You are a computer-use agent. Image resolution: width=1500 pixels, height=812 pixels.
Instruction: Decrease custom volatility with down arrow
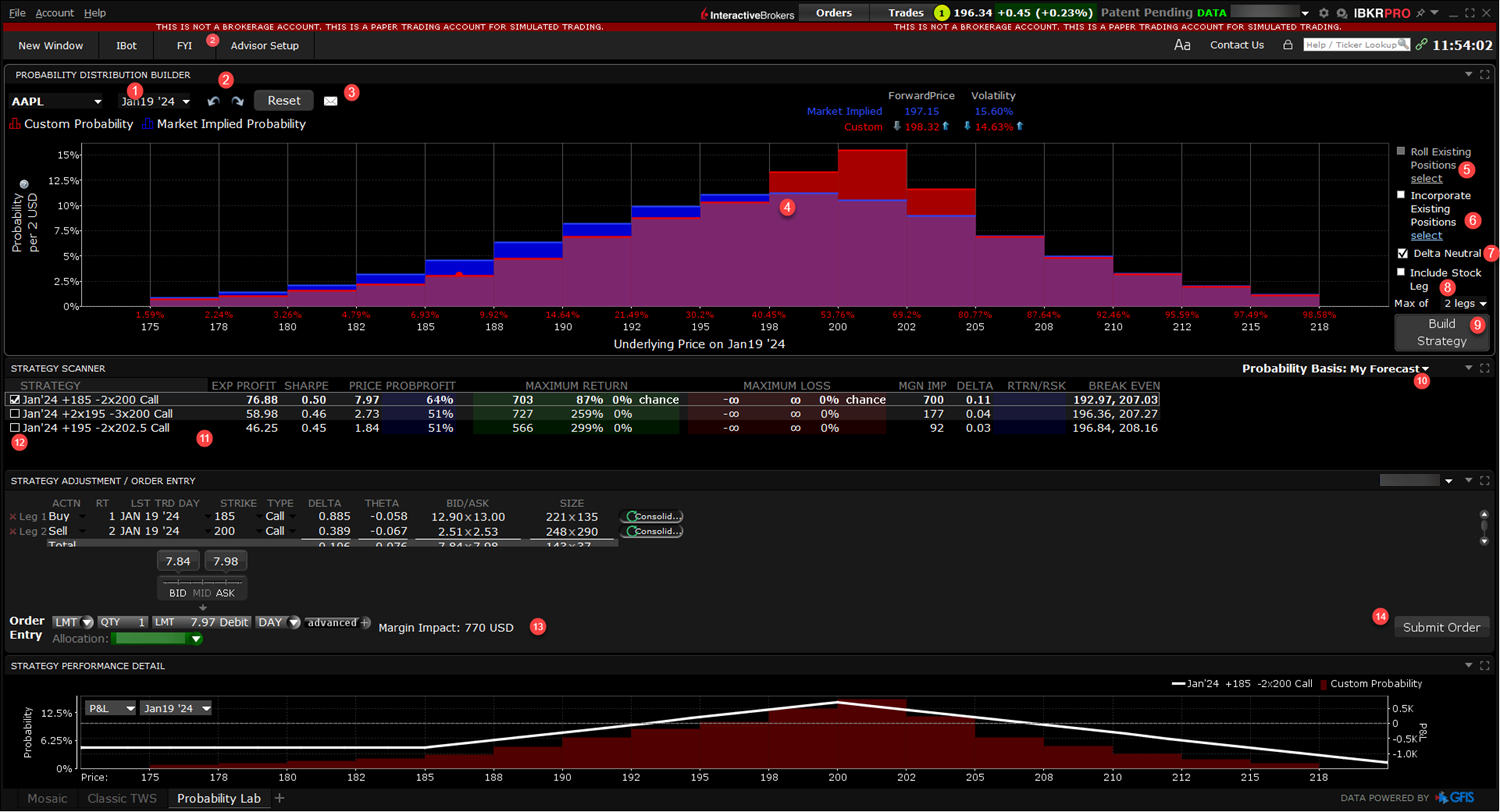[967, 127]
